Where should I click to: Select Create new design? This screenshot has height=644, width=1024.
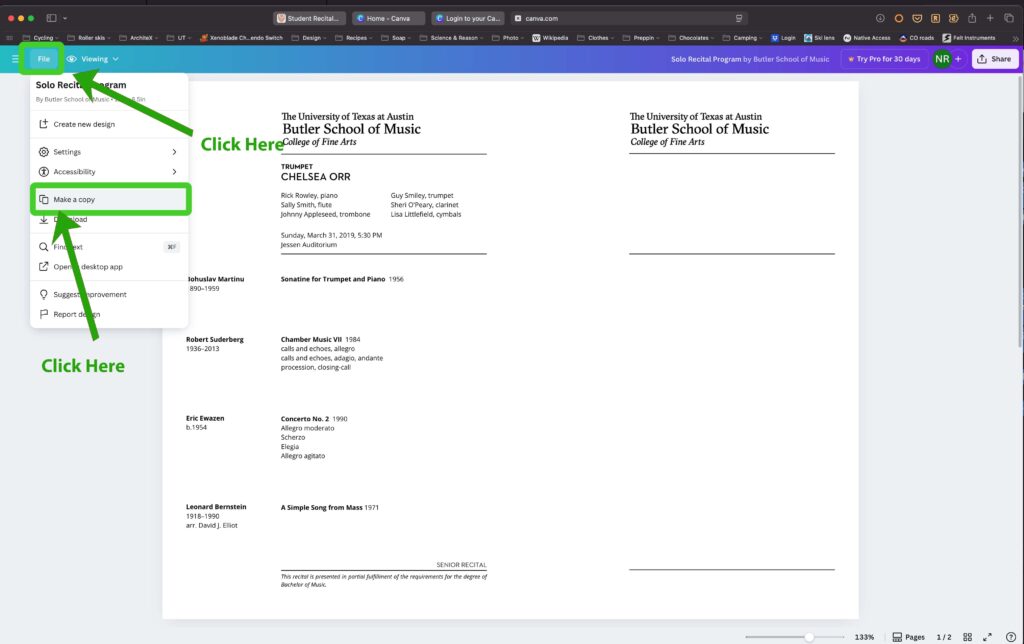tap(85, 123)
